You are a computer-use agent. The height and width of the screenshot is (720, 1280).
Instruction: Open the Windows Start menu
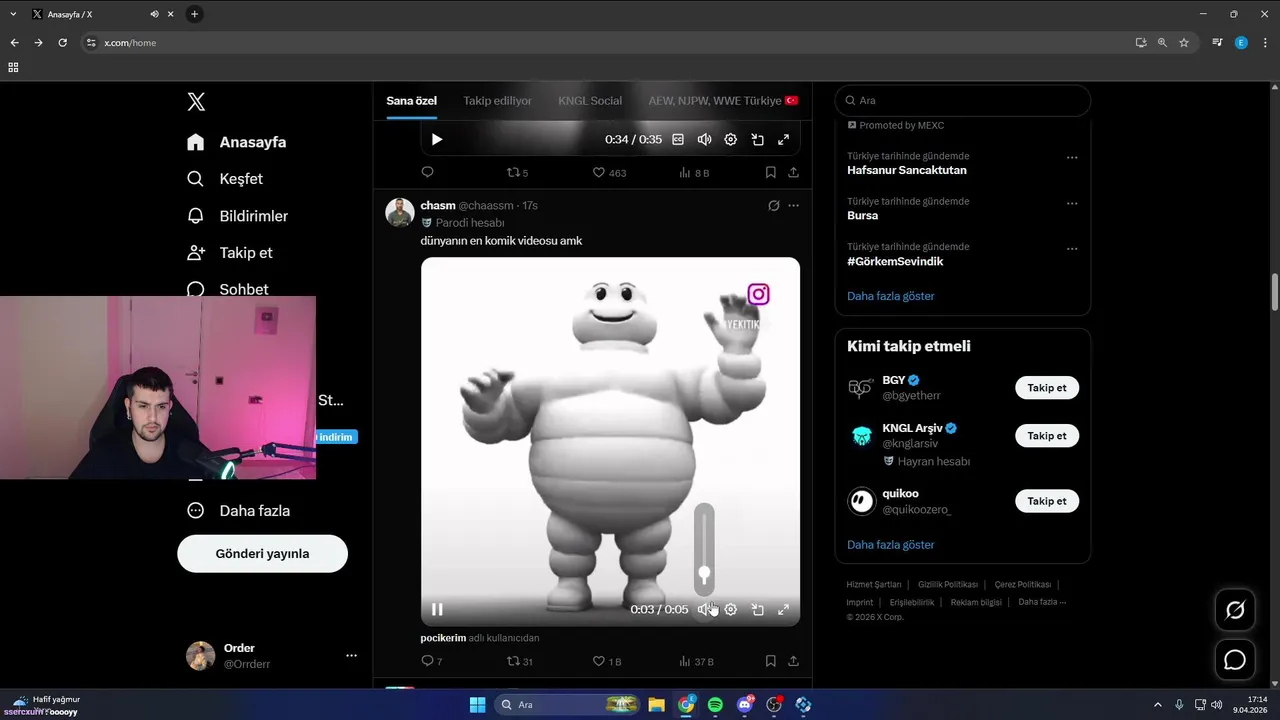click(x=478, y=705)
